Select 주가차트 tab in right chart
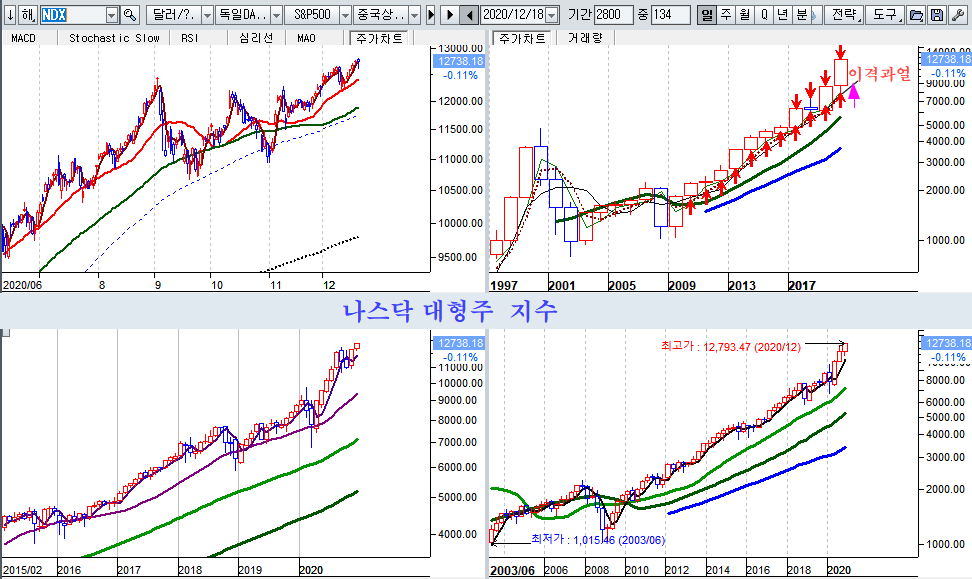This screenshot has width=972, height=579. coord(523,38)
